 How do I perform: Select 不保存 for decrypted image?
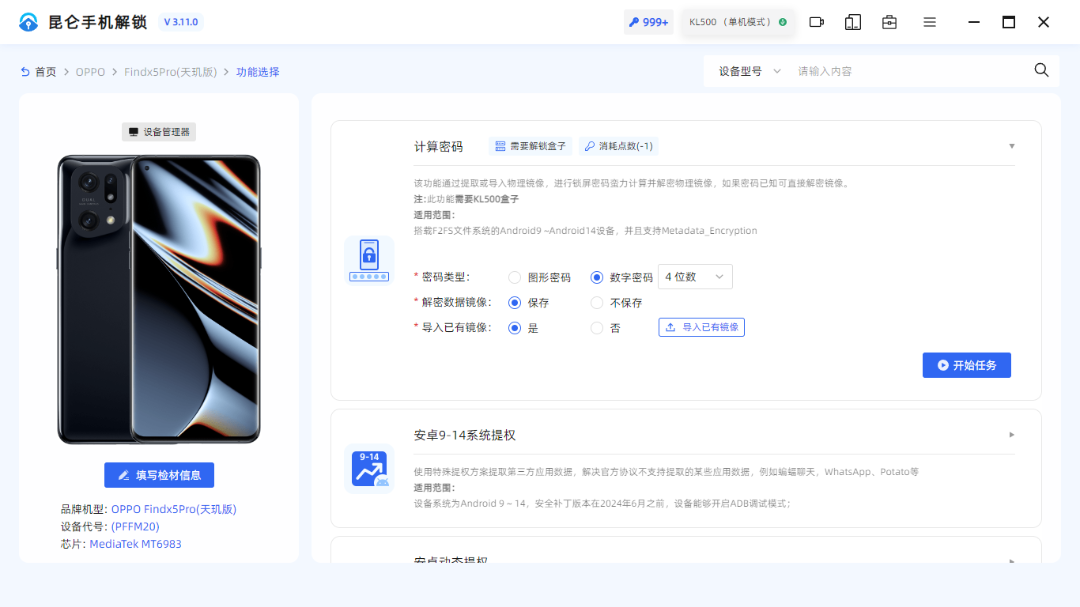597,302
